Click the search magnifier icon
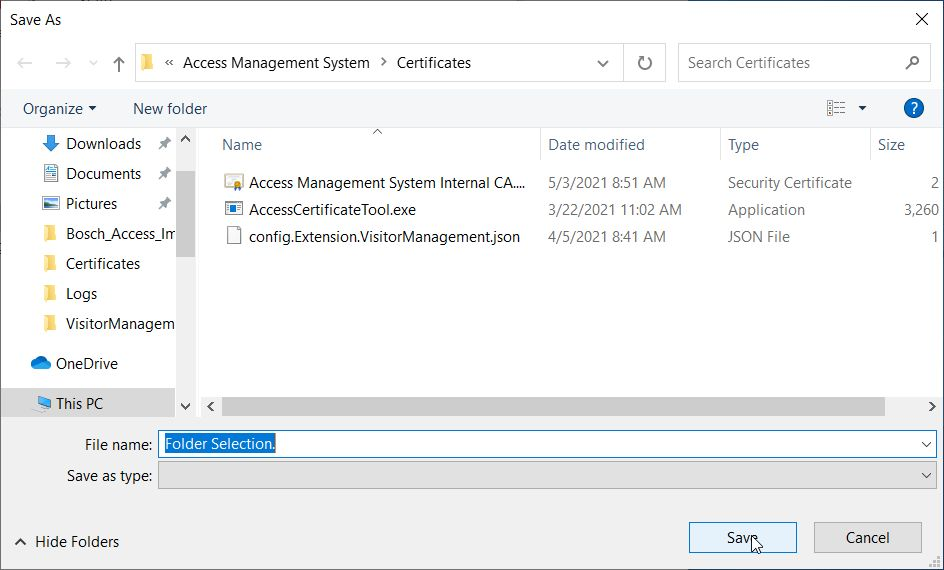944x570 pixels. pos(912,62)
